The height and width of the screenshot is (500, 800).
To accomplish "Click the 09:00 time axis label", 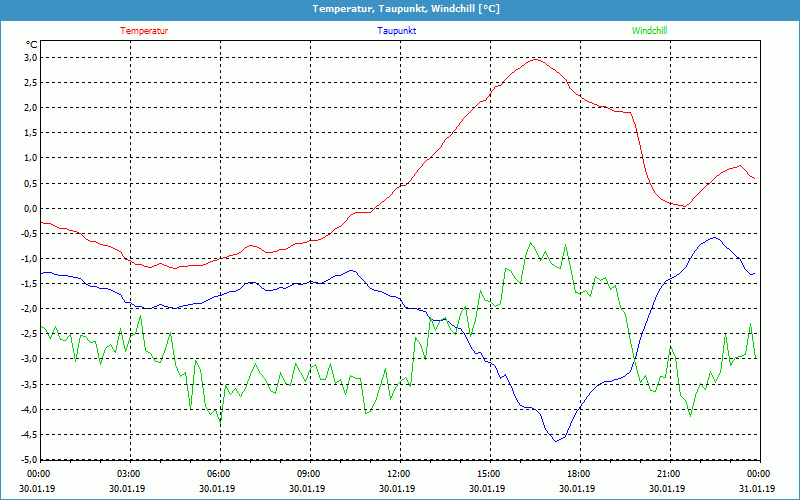I will click(x=310, y=474).
